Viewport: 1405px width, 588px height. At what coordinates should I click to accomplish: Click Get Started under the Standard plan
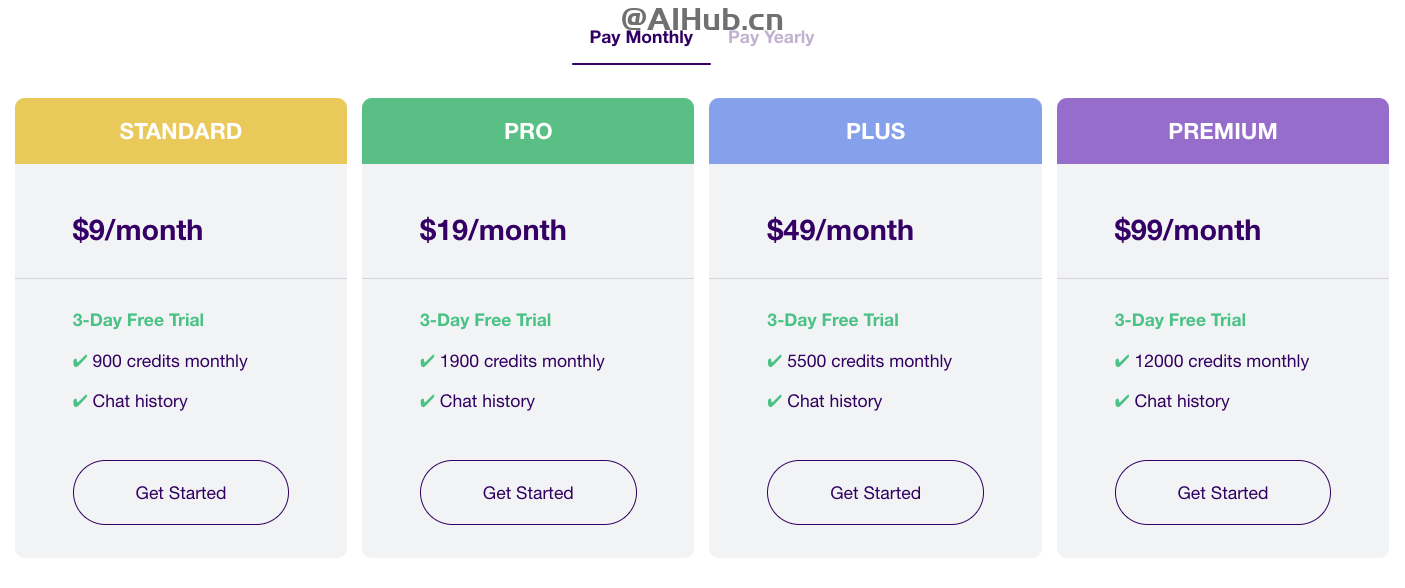click(x=181, y=493)
